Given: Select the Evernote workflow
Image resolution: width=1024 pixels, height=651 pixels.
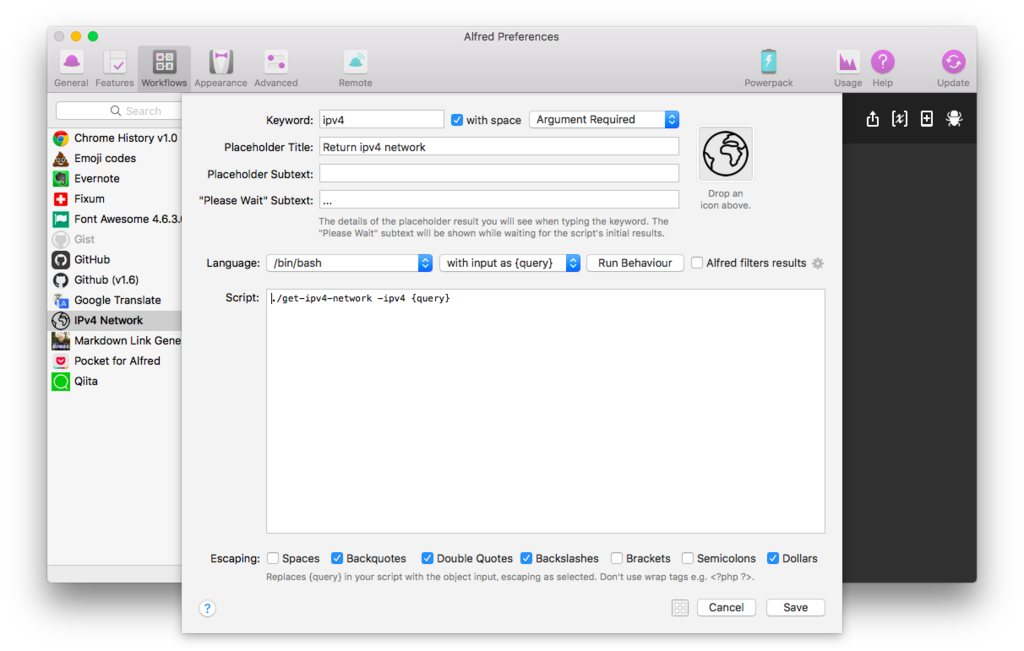Looking at the screenshot, I should (x=115, y=178).
